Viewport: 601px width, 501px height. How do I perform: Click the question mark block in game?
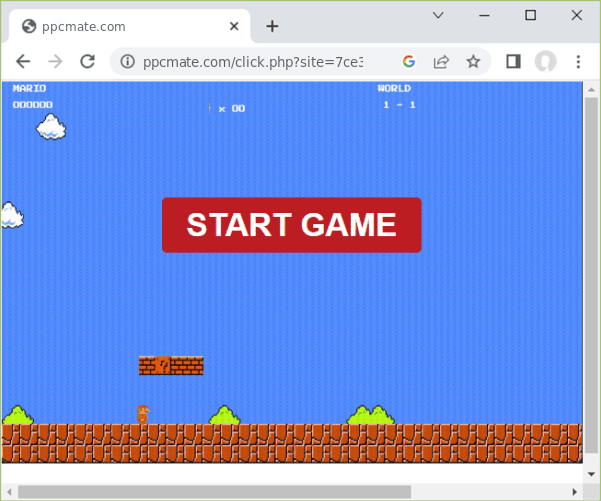163,366
